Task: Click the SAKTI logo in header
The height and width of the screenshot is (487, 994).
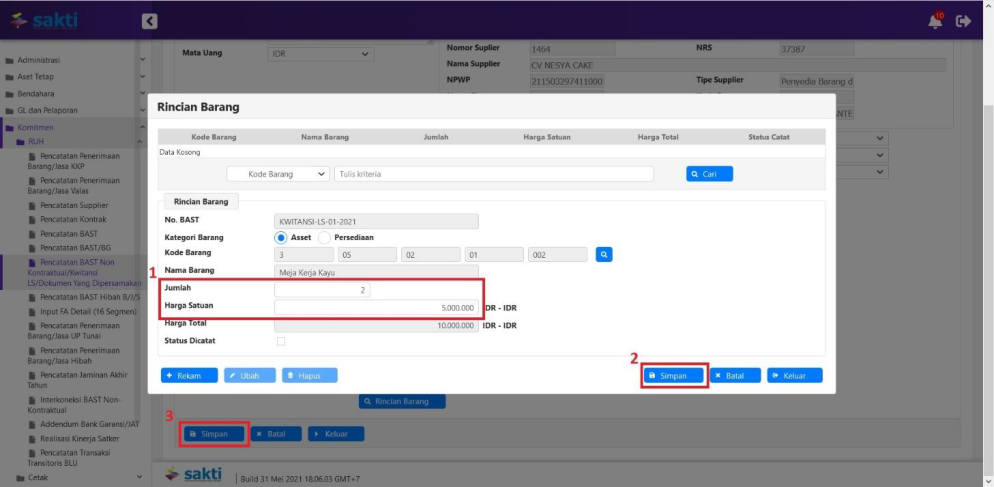Action: [x=44, y=20]
